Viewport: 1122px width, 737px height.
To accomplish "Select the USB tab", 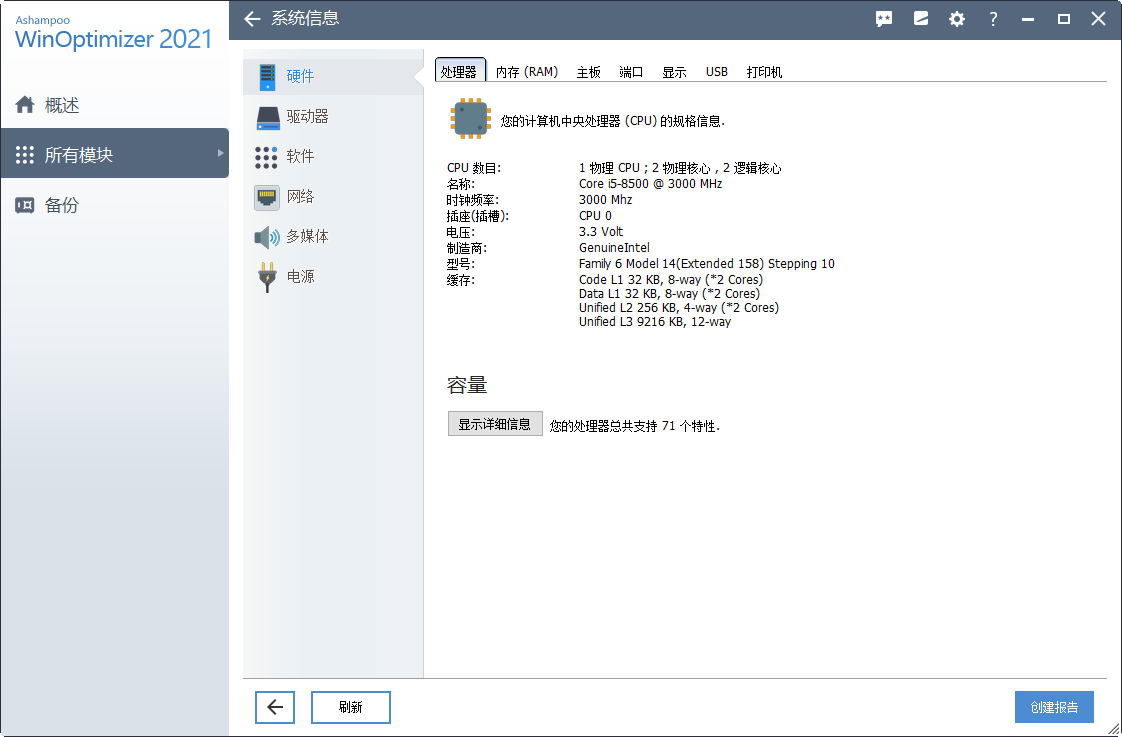I will [x=717, y=72].
